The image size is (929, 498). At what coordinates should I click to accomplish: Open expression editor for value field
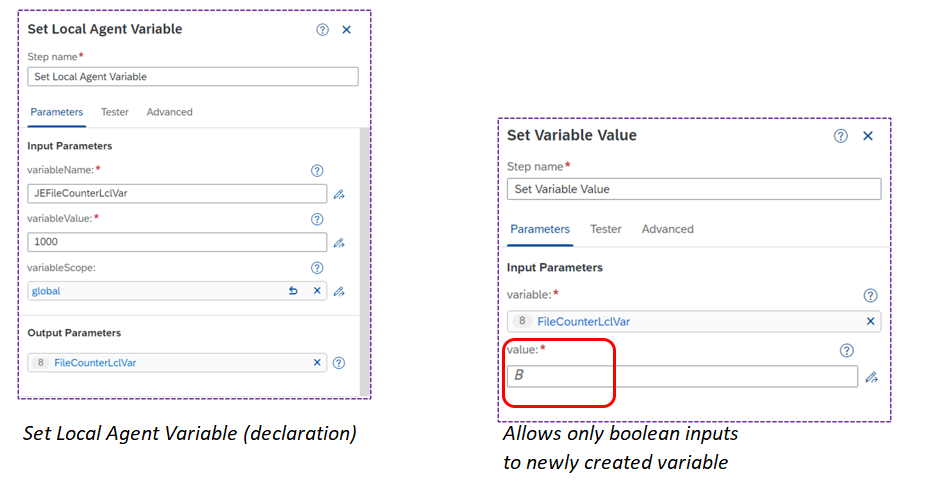pyautogui.click(x=872, y=377)
